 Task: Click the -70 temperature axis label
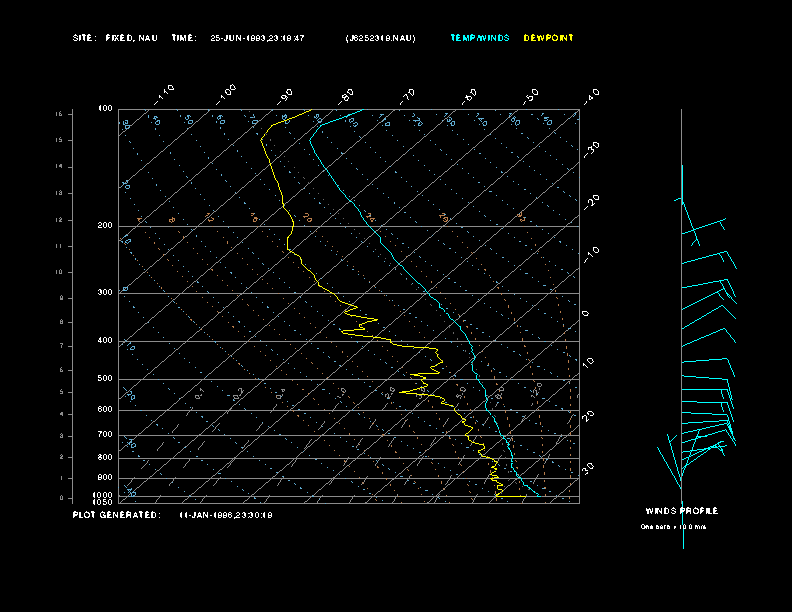tap(408, 96)
